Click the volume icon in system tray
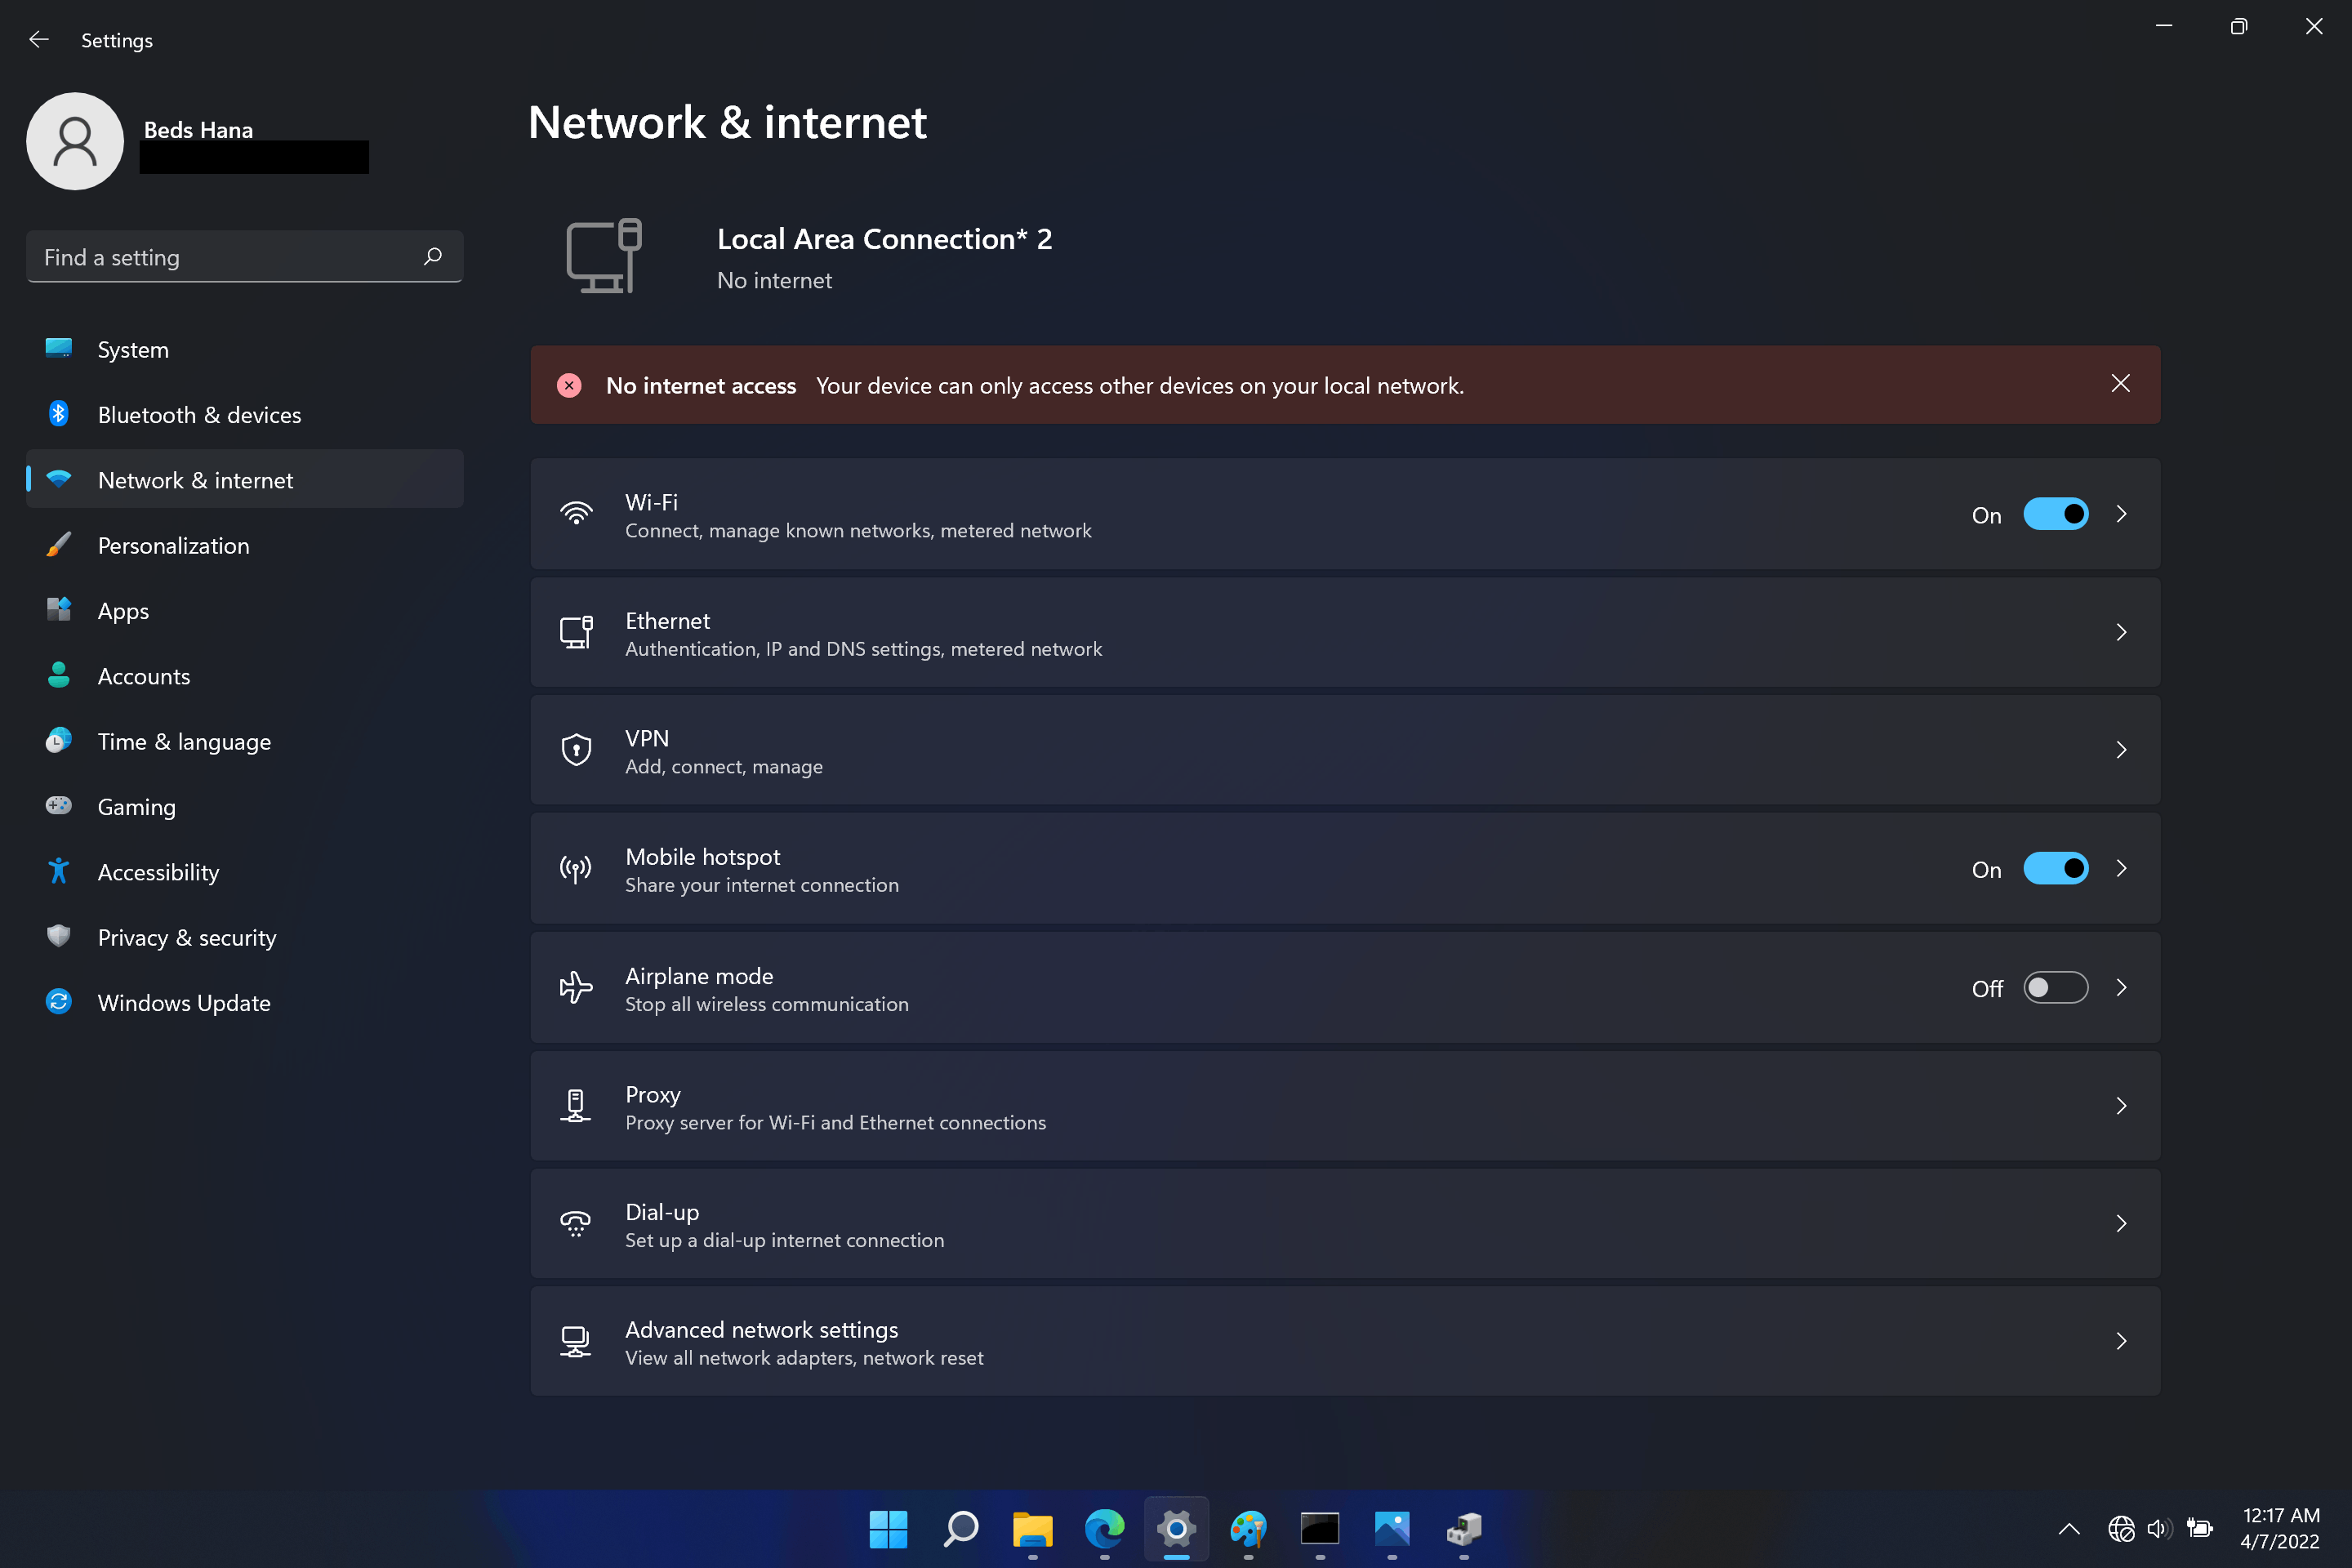 click(x=2158, y=1528)
